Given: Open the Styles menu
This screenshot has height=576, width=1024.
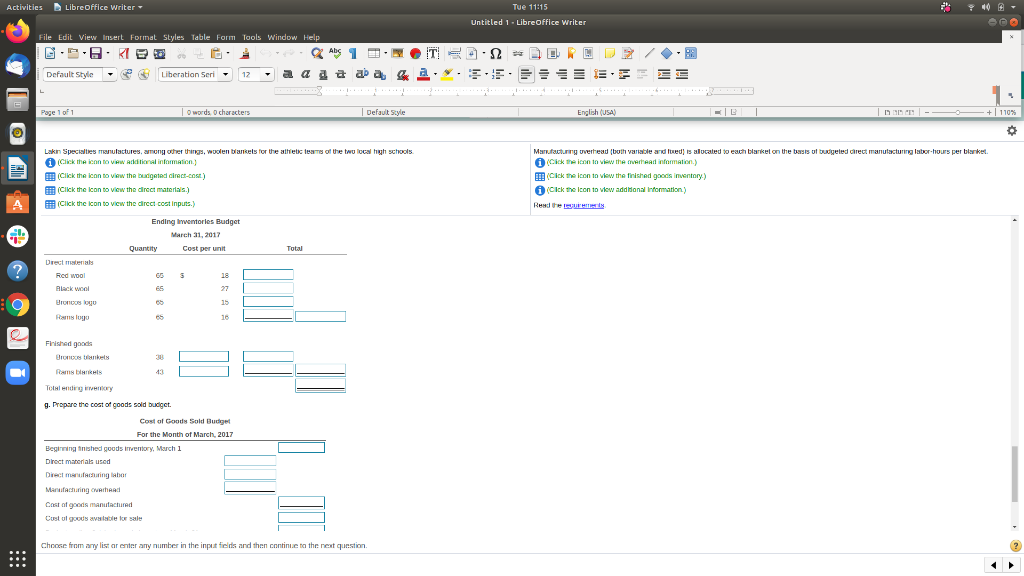Looking at the screenshot, I should 173,37.
